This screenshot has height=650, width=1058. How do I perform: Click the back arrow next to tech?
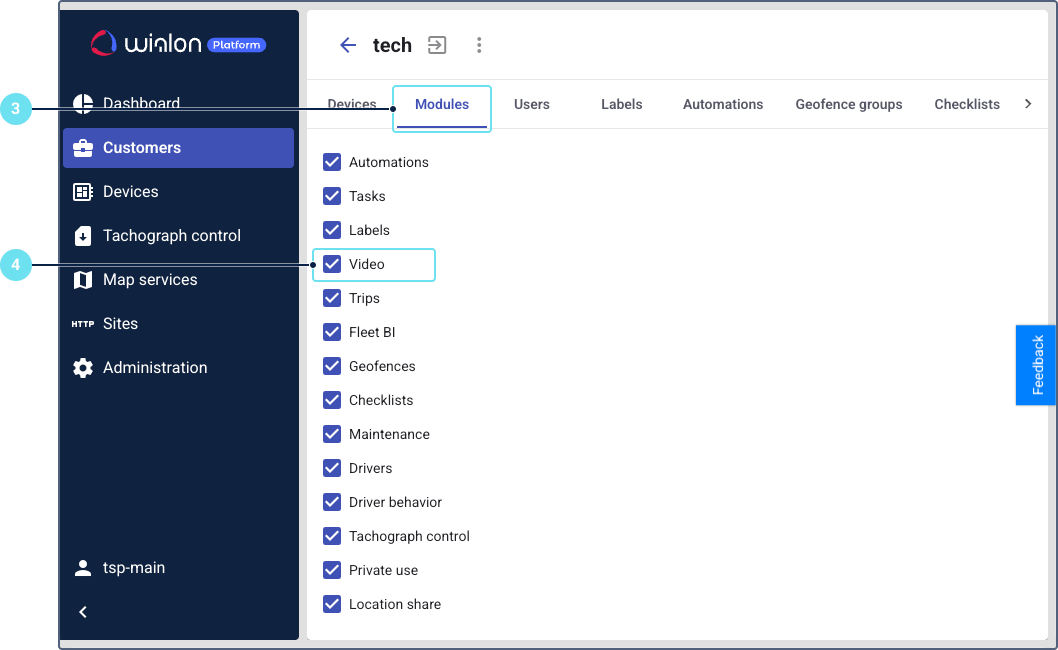(348, 45)
